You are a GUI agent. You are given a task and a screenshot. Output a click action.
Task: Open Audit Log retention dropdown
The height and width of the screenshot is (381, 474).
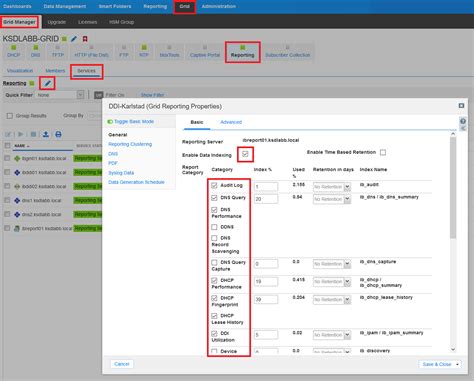click(x=347, y=187)
